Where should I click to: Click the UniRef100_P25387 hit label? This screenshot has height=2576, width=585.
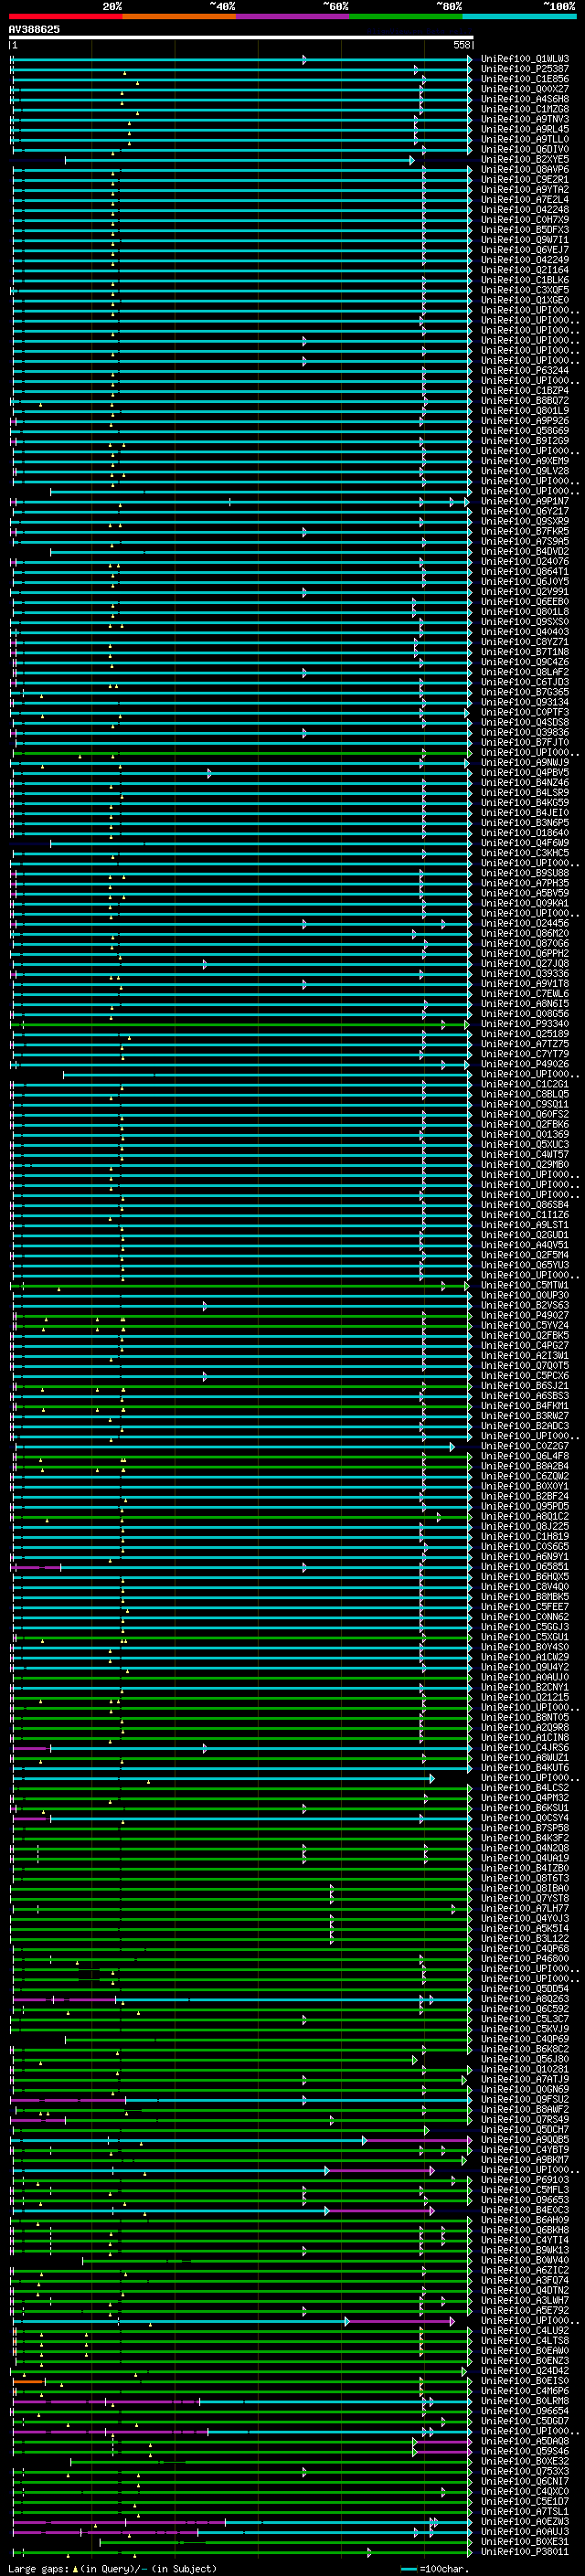pyautogui.click(x=525, y=69)
